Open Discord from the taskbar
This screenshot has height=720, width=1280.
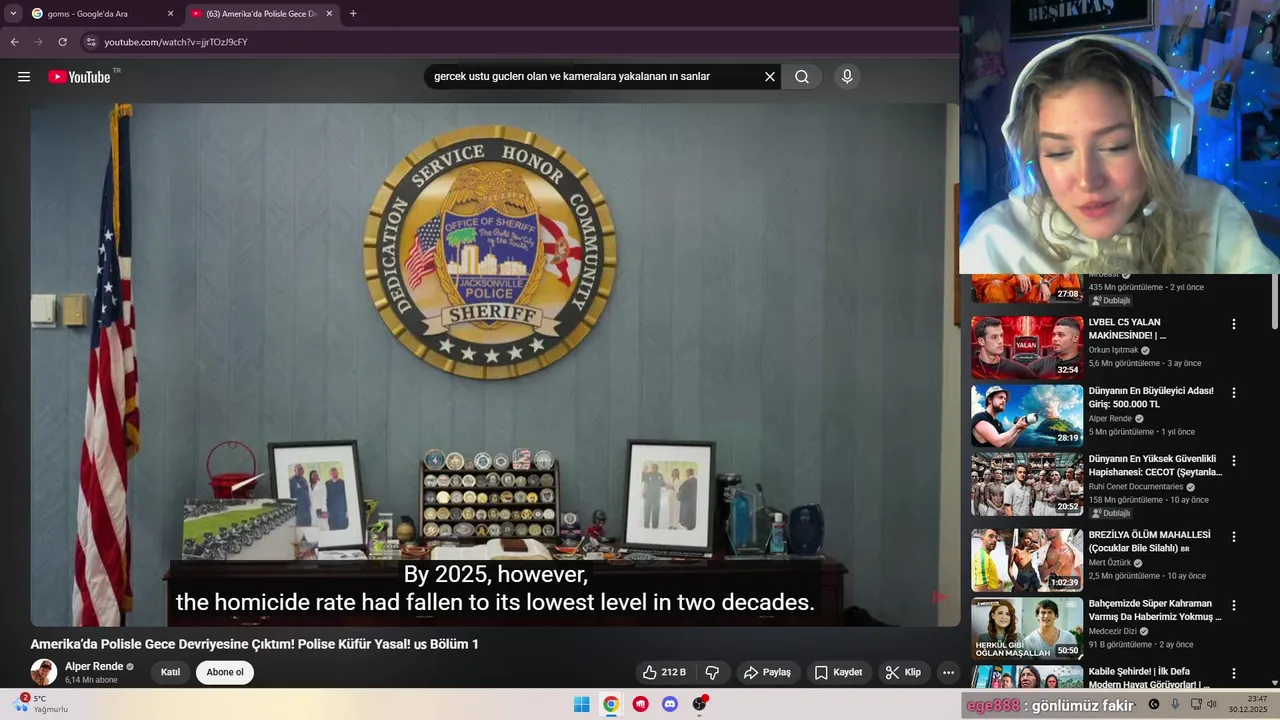670,704
